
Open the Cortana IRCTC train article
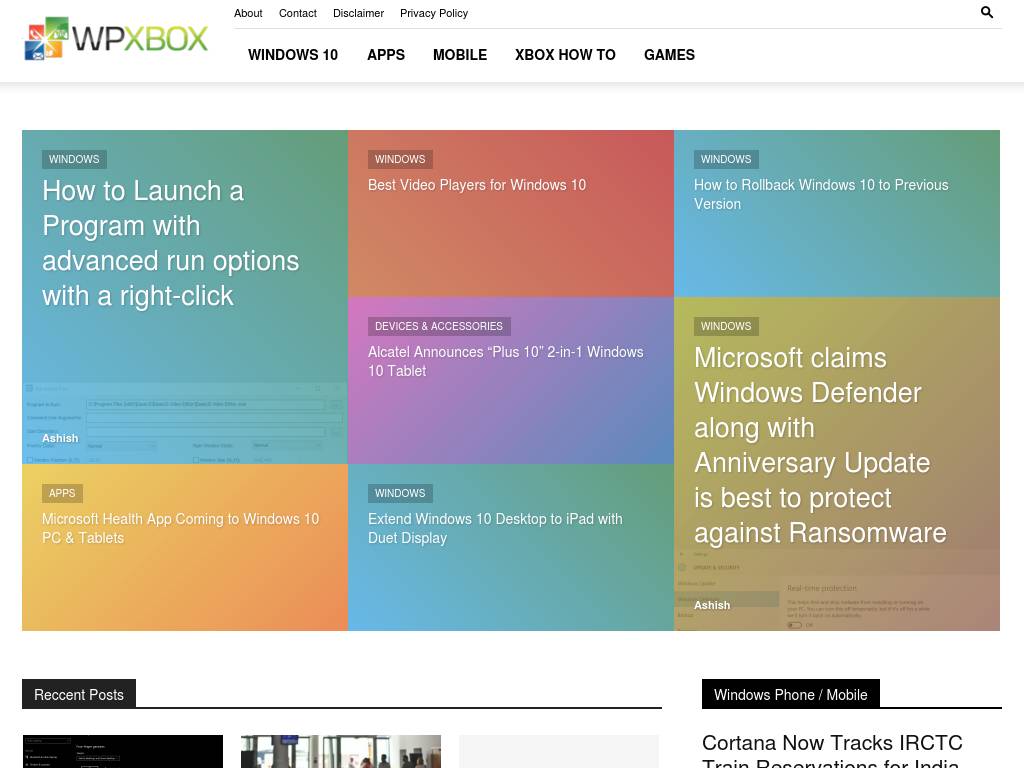(x=832, y=751)
